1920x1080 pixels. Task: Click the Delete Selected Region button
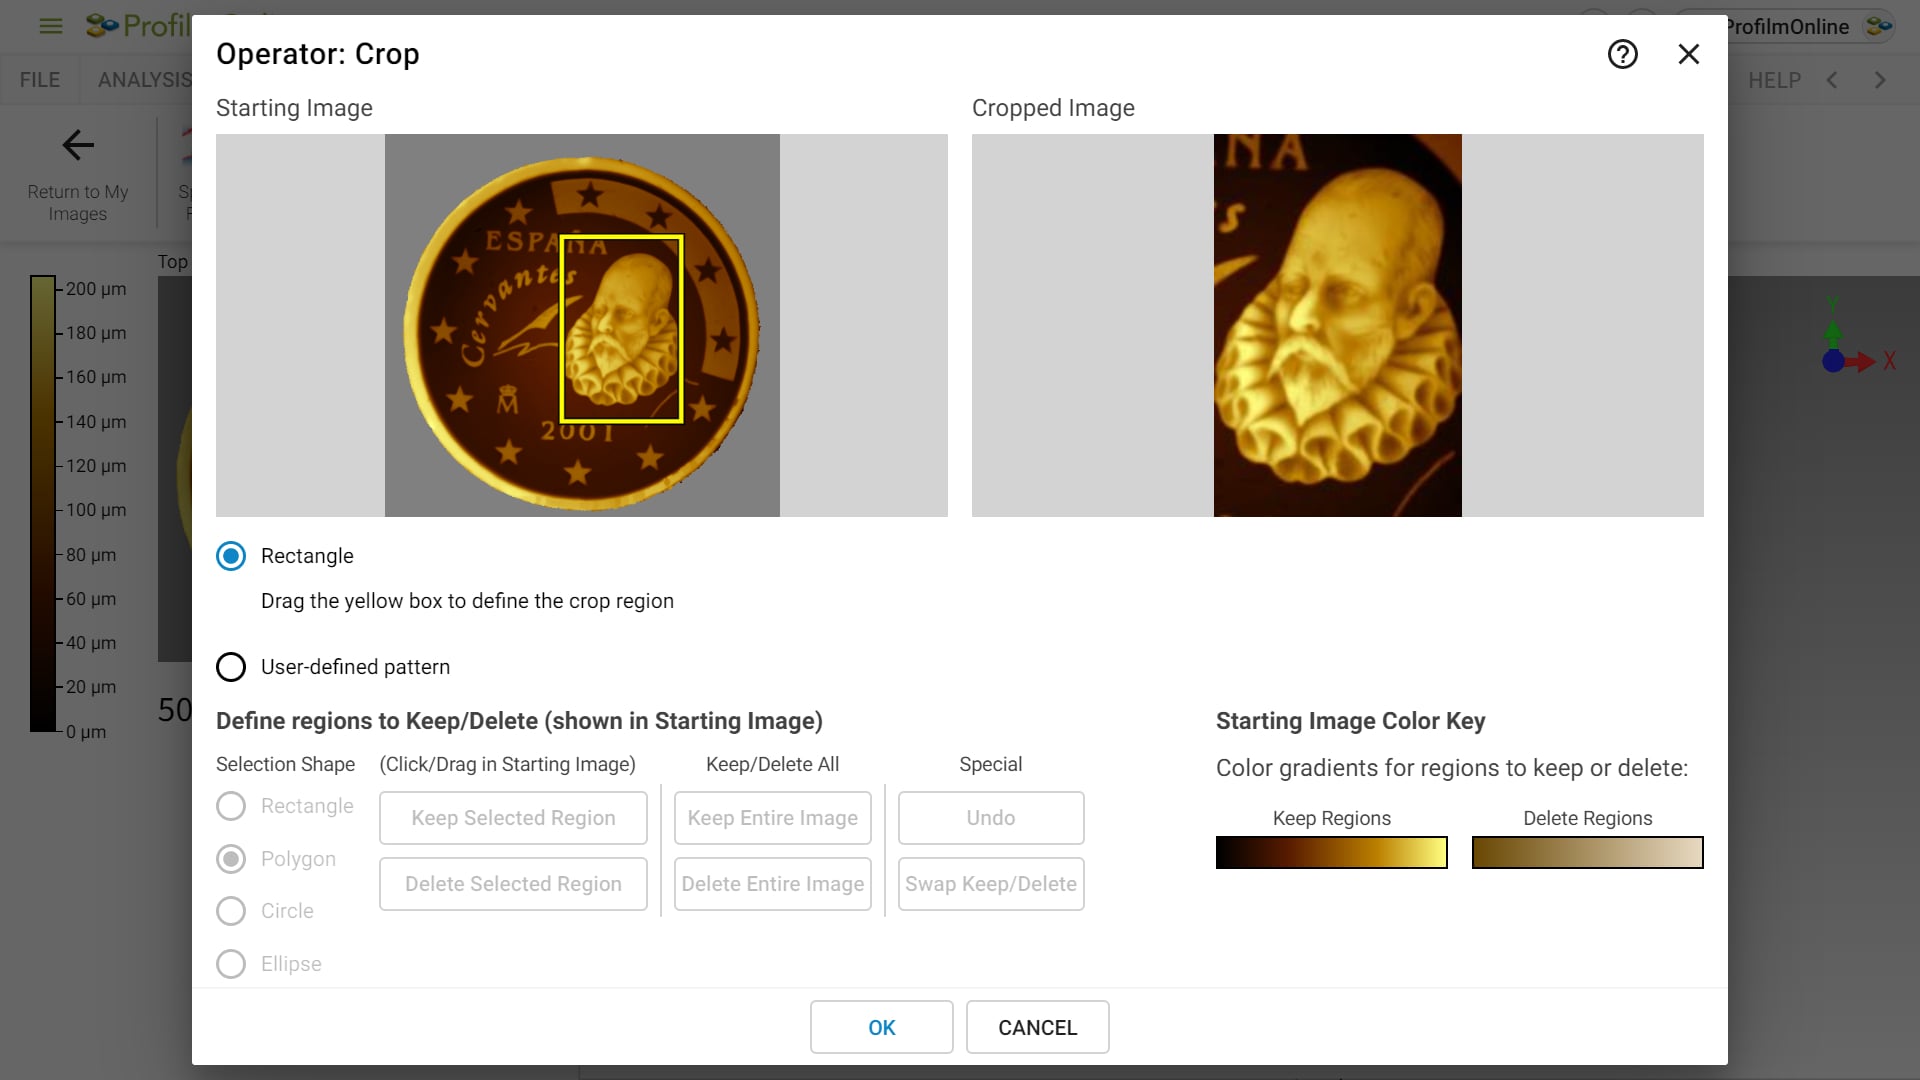[x=513, y=884]
